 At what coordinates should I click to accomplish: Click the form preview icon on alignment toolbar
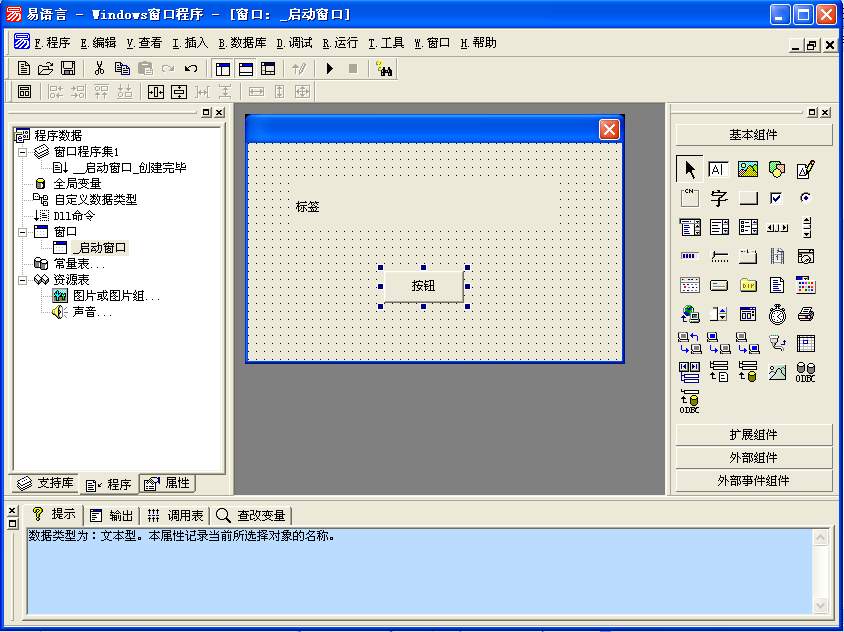point(24,92)
